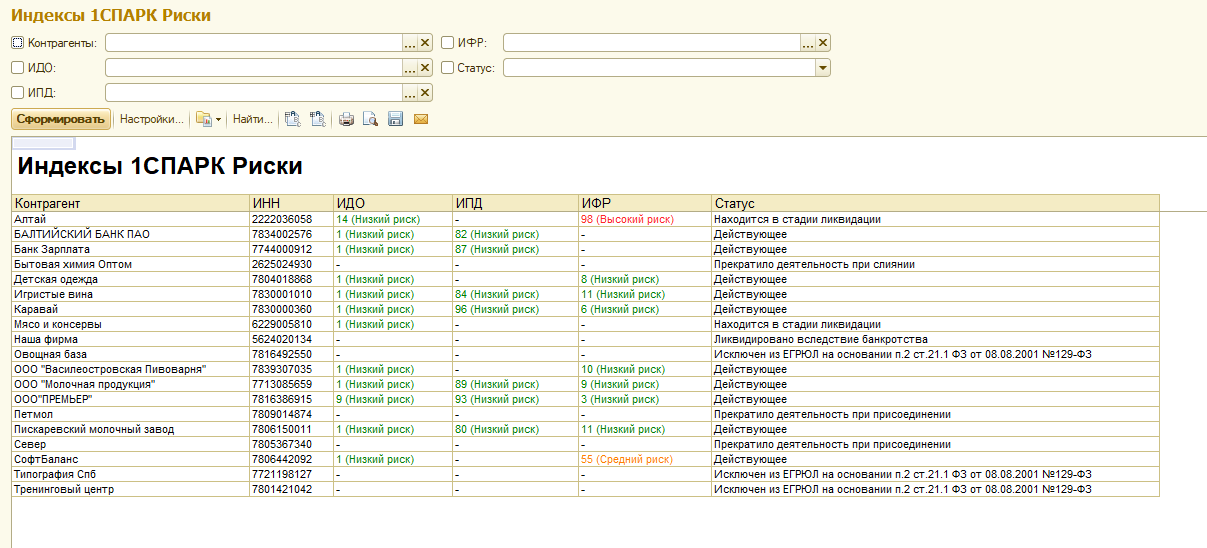1207x548 pixels.
Task: Open print preview magnifier icon
Action: (x=370, y=119)
